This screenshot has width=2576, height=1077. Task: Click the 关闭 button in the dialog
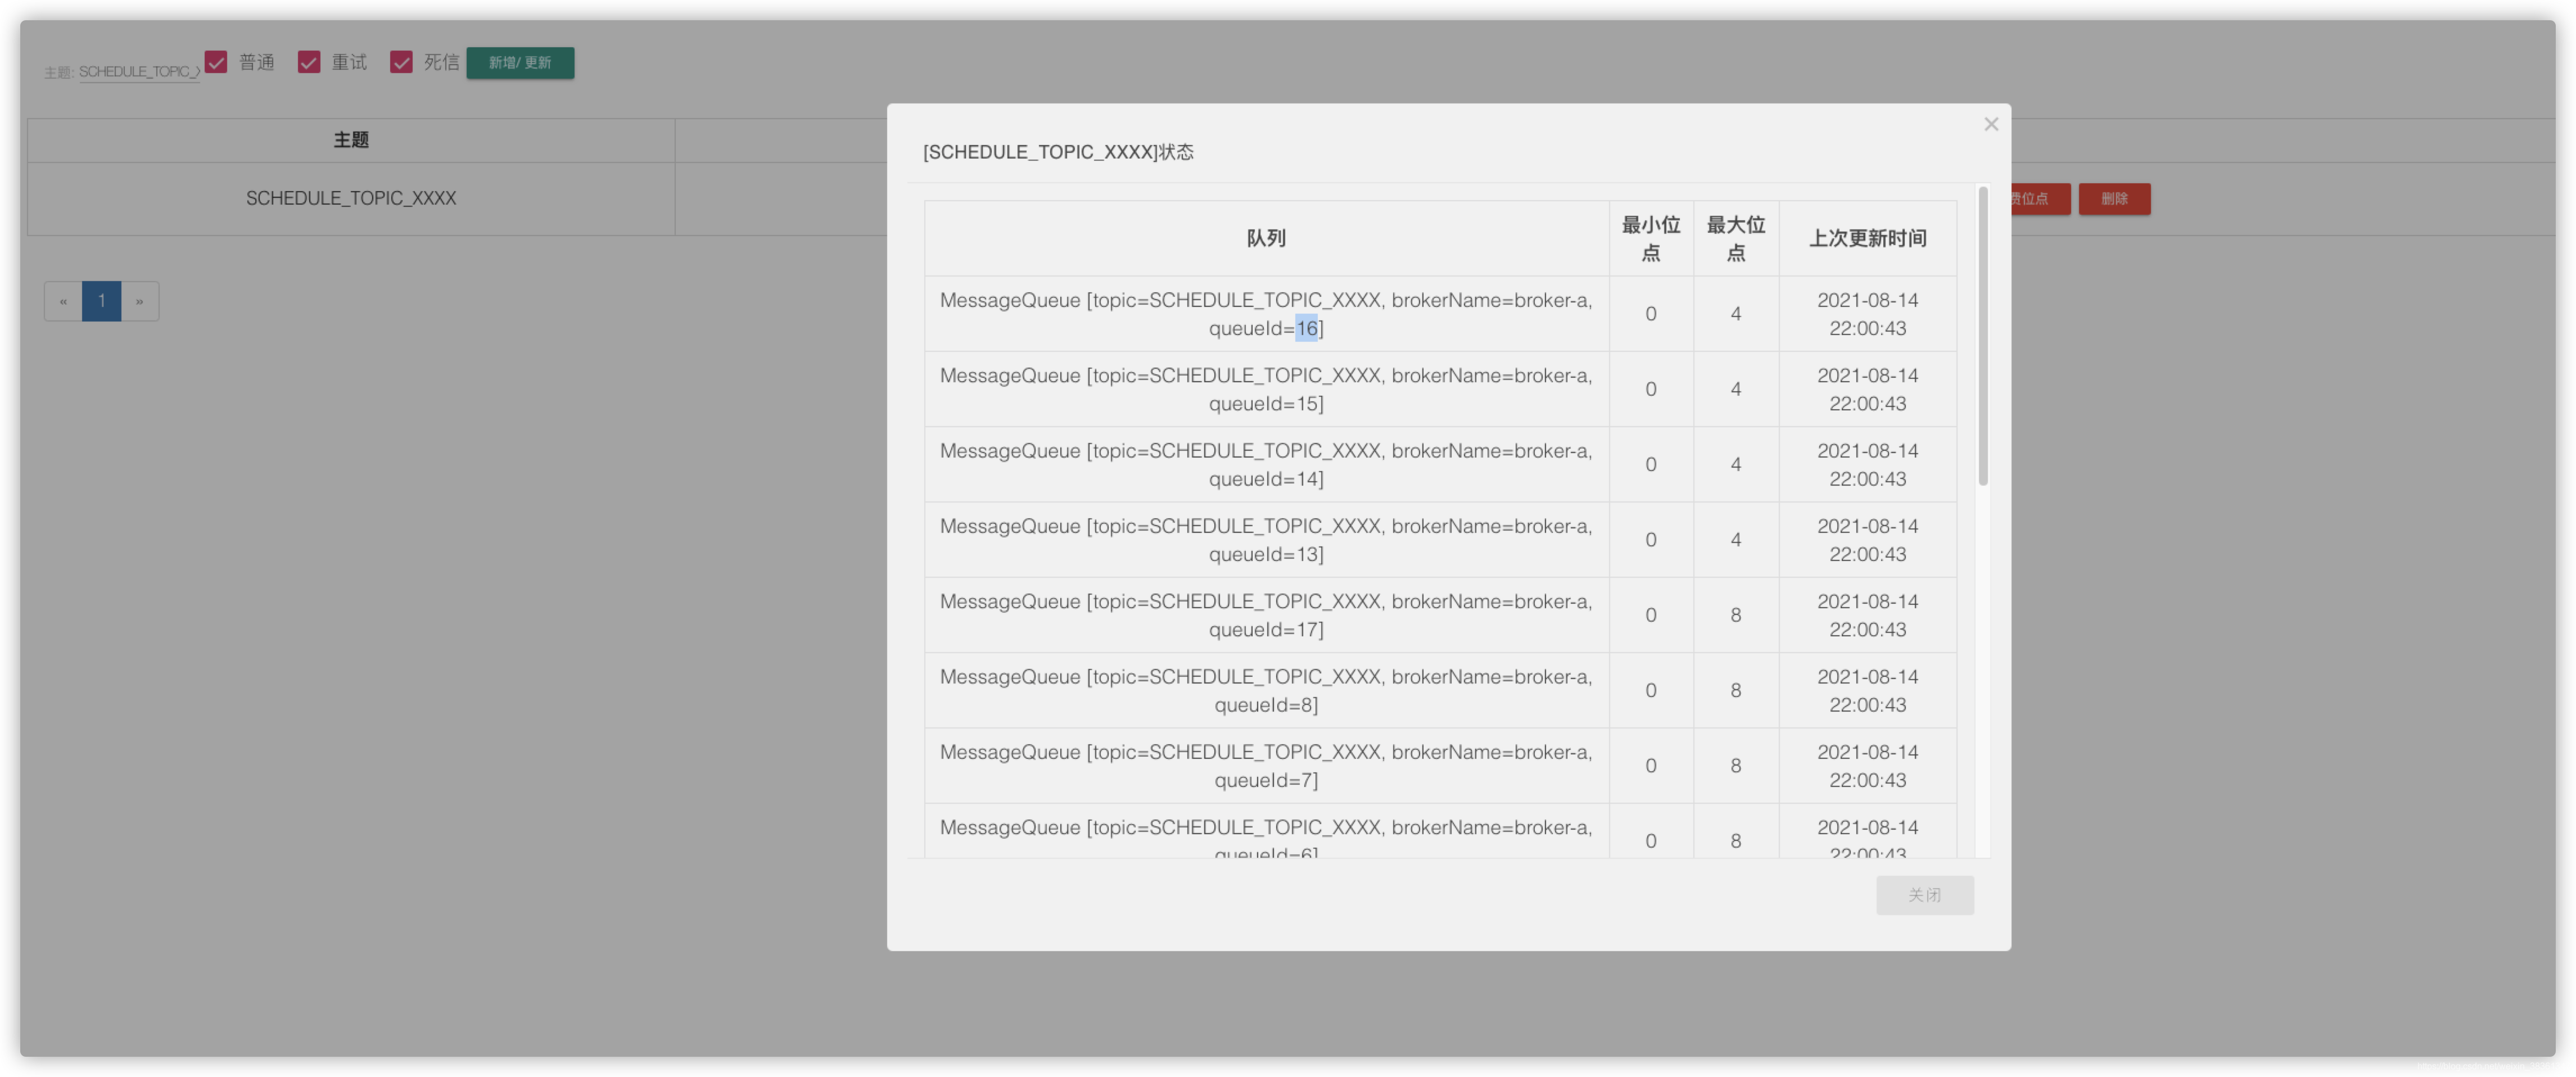pyautogui.click(x=1924, y=894)
